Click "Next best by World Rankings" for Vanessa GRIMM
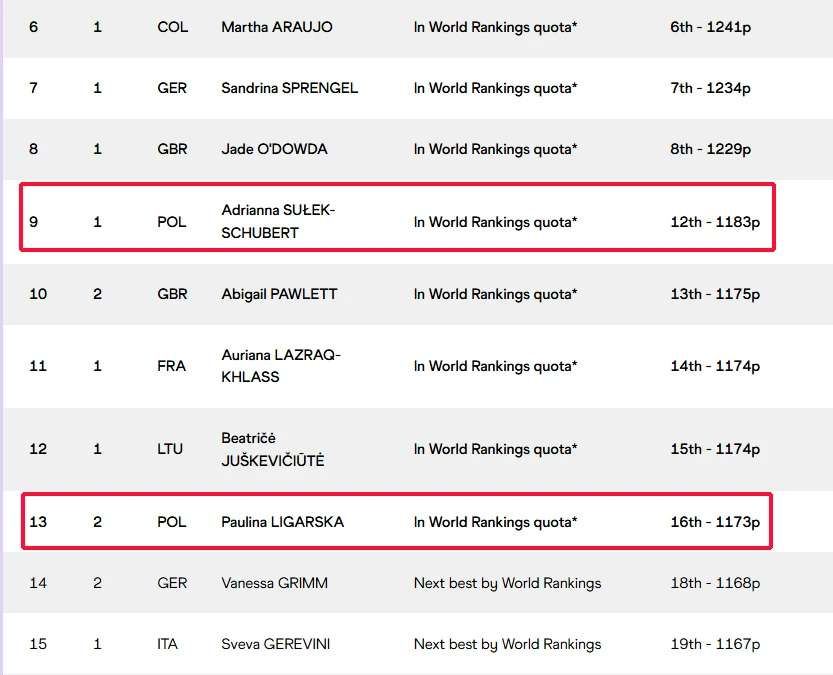The height and width of the screenshot is (675, 833). (507, 583)
